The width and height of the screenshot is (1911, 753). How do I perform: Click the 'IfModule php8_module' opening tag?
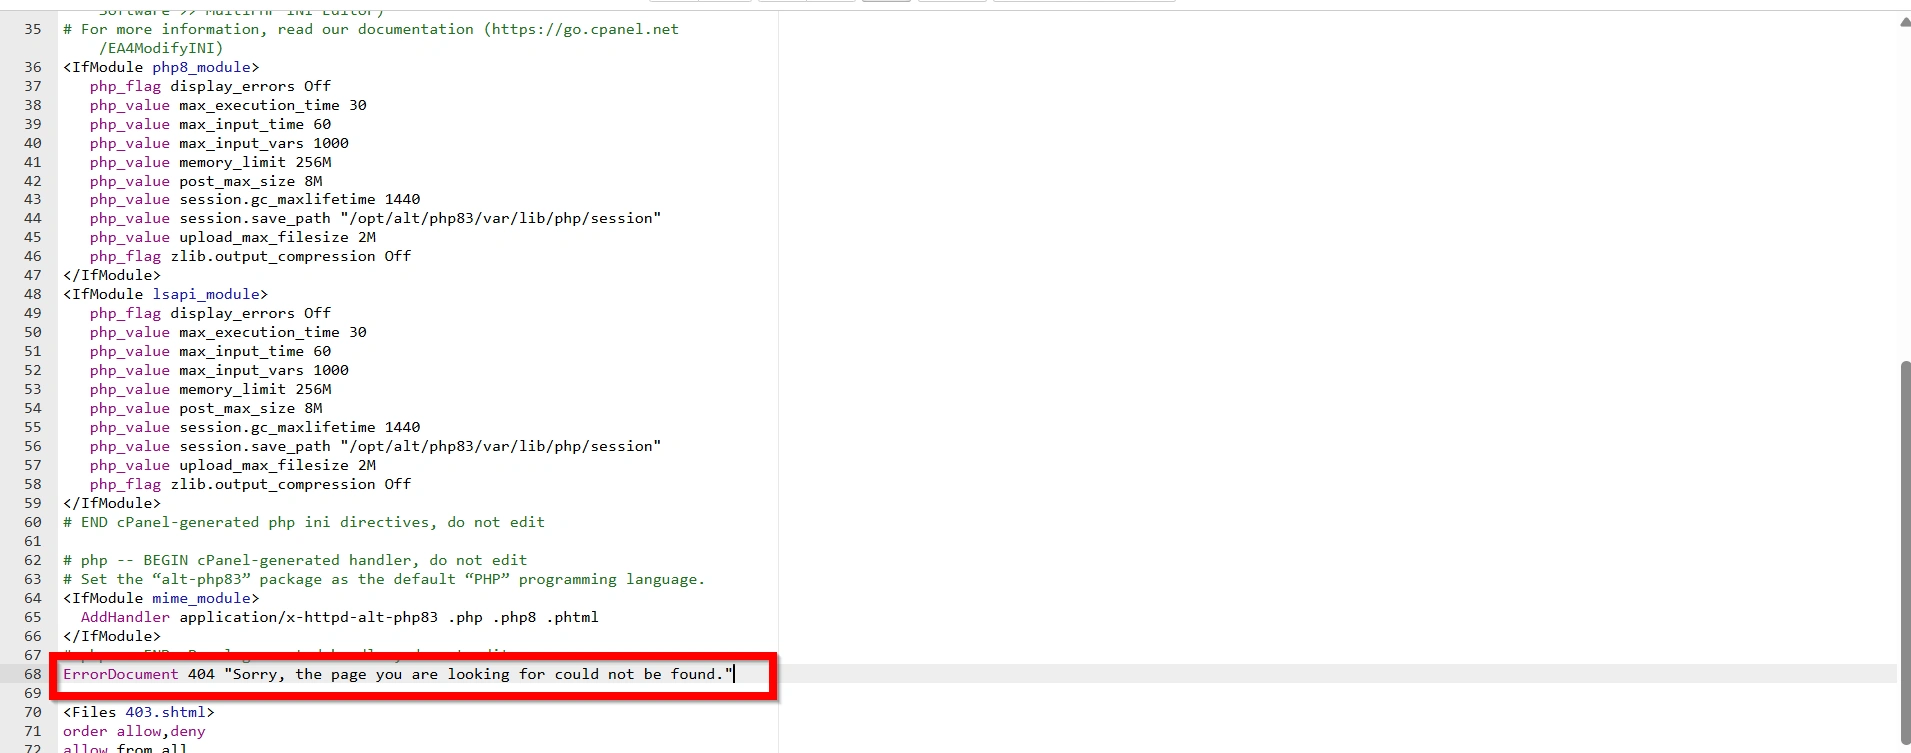[x=161, y=67]
